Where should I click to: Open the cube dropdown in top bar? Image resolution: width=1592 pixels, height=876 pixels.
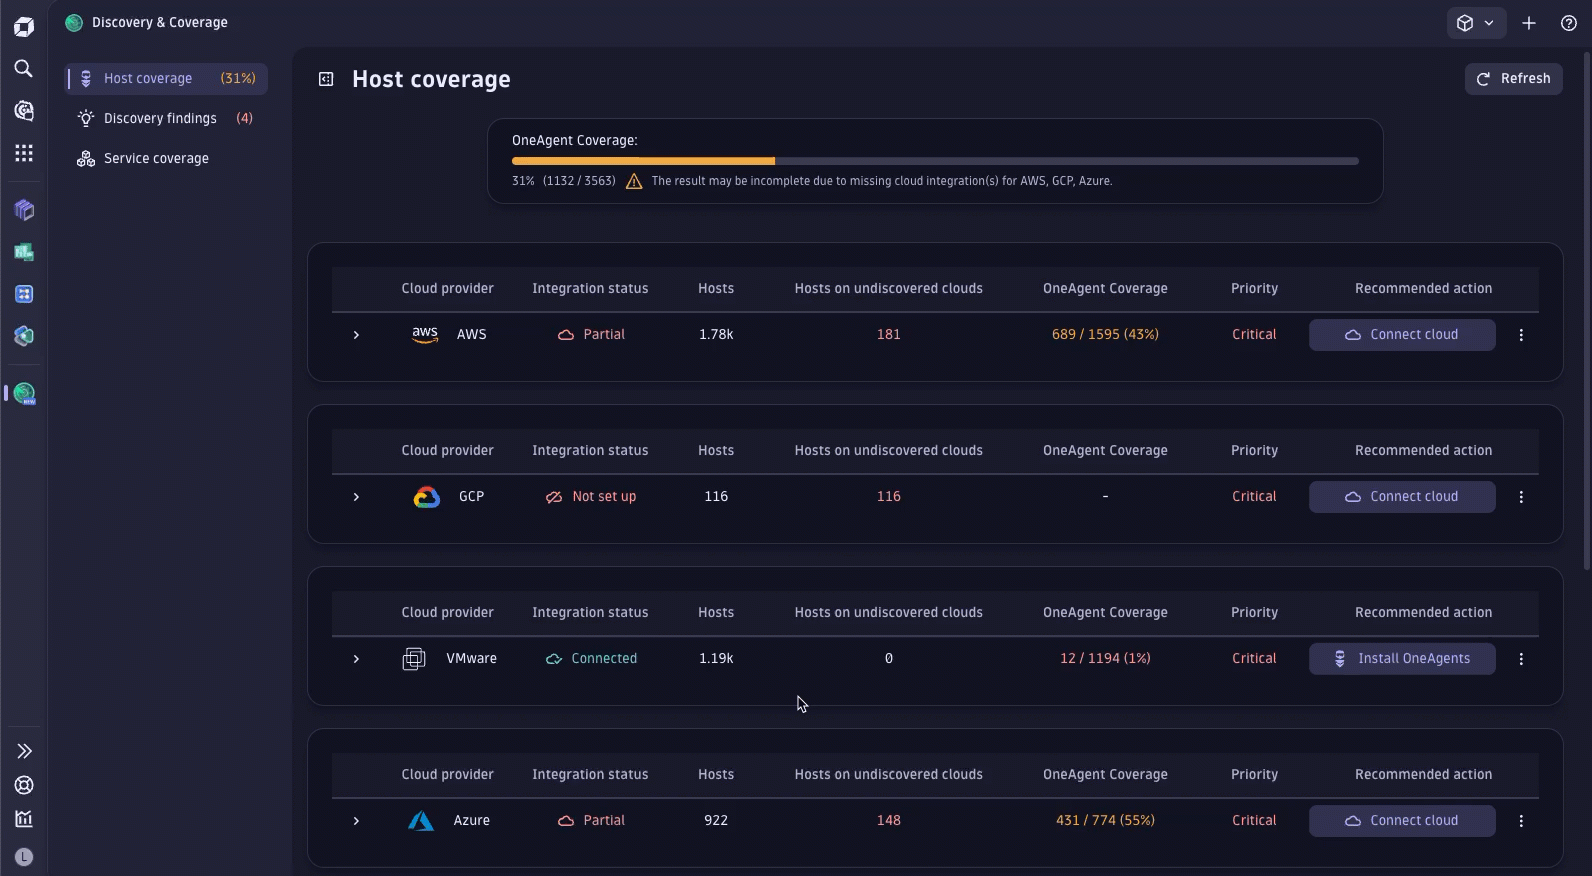(x=1476, y=23)
